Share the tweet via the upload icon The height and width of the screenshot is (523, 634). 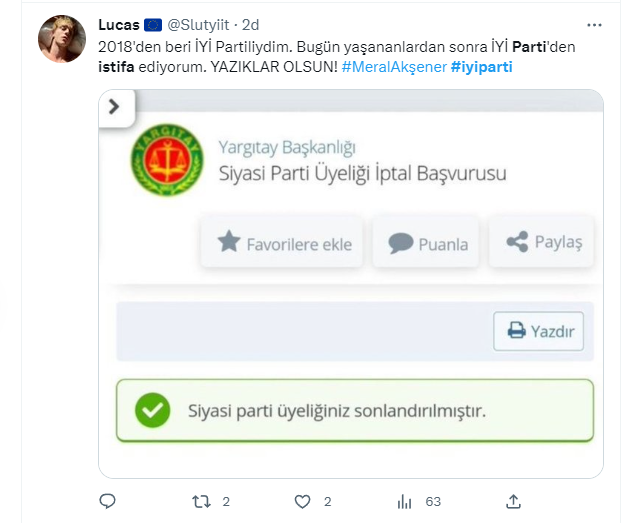513,500
